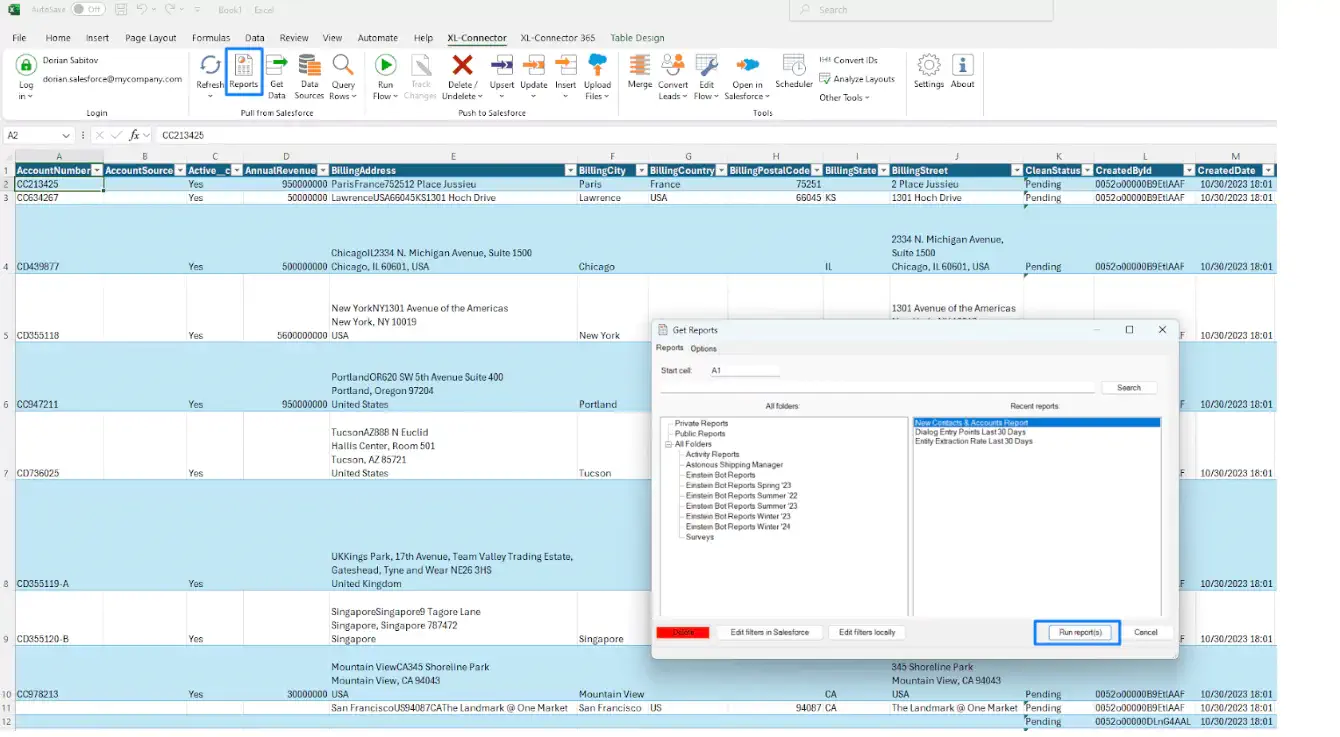This screenshot has width=1340, height=737.
Task: Click the insert function fx icon
Action: (134, 135)
